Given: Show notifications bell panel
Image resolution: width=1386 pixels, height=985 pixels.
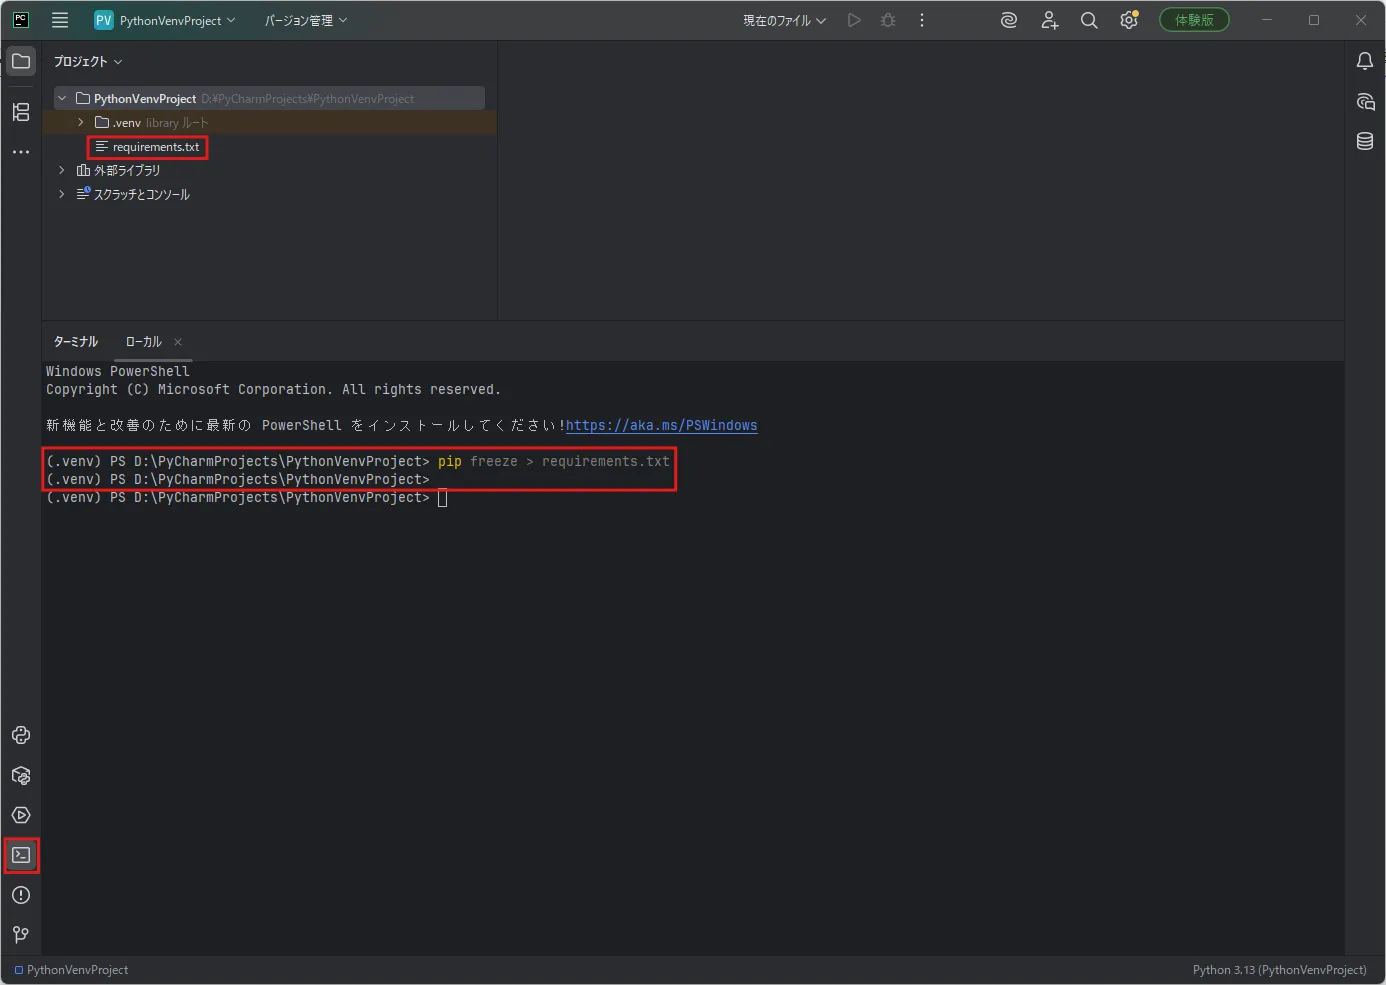Looking at the screenshot, I should 1365,61.
